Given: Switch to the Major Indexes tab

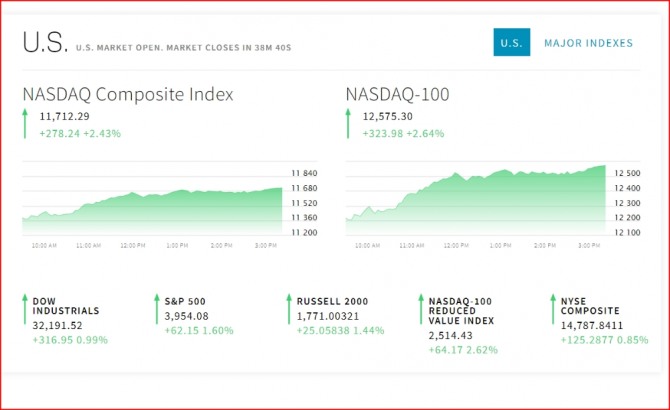Looking at the screenshot, I should click(x=588, y=43).
